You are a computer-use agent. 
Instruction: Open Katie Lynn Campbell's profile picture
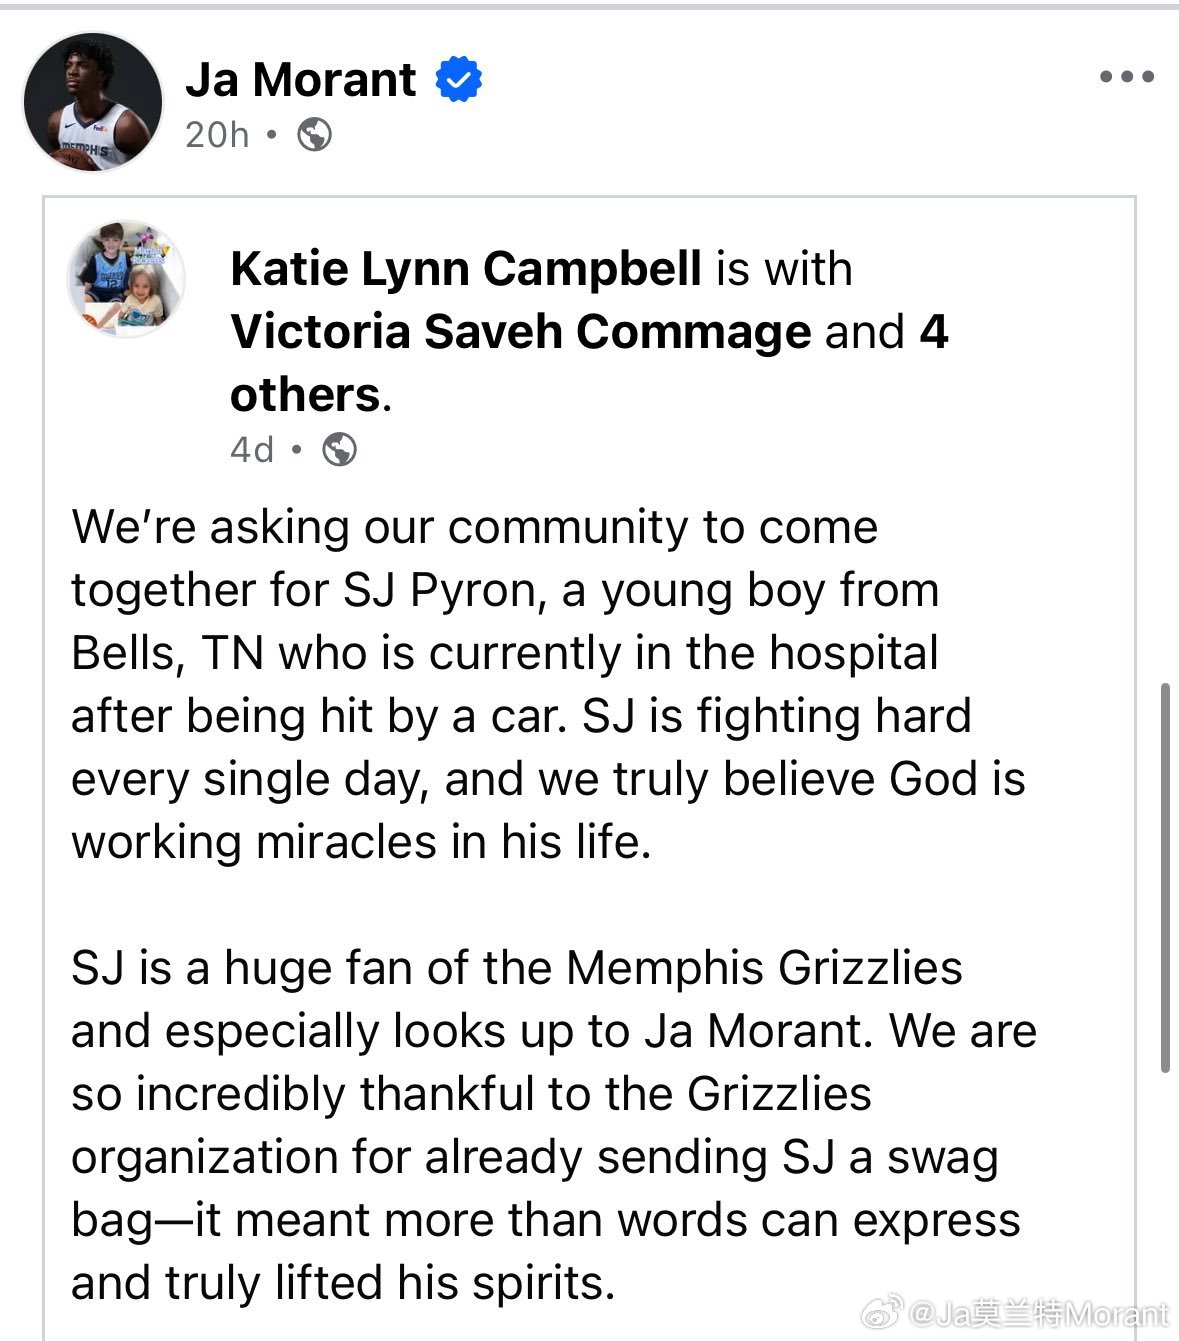(126, 279)
